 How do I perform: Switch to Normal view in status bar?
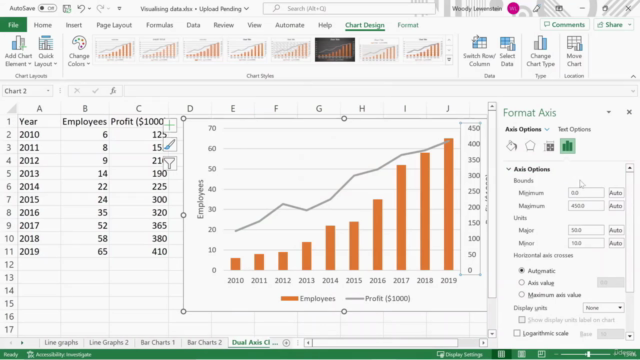501,354
